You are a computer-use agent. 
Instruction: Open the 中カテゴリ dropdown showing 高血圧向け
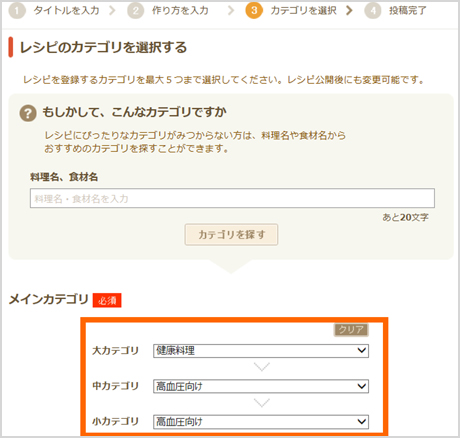[x=261, y=386]
